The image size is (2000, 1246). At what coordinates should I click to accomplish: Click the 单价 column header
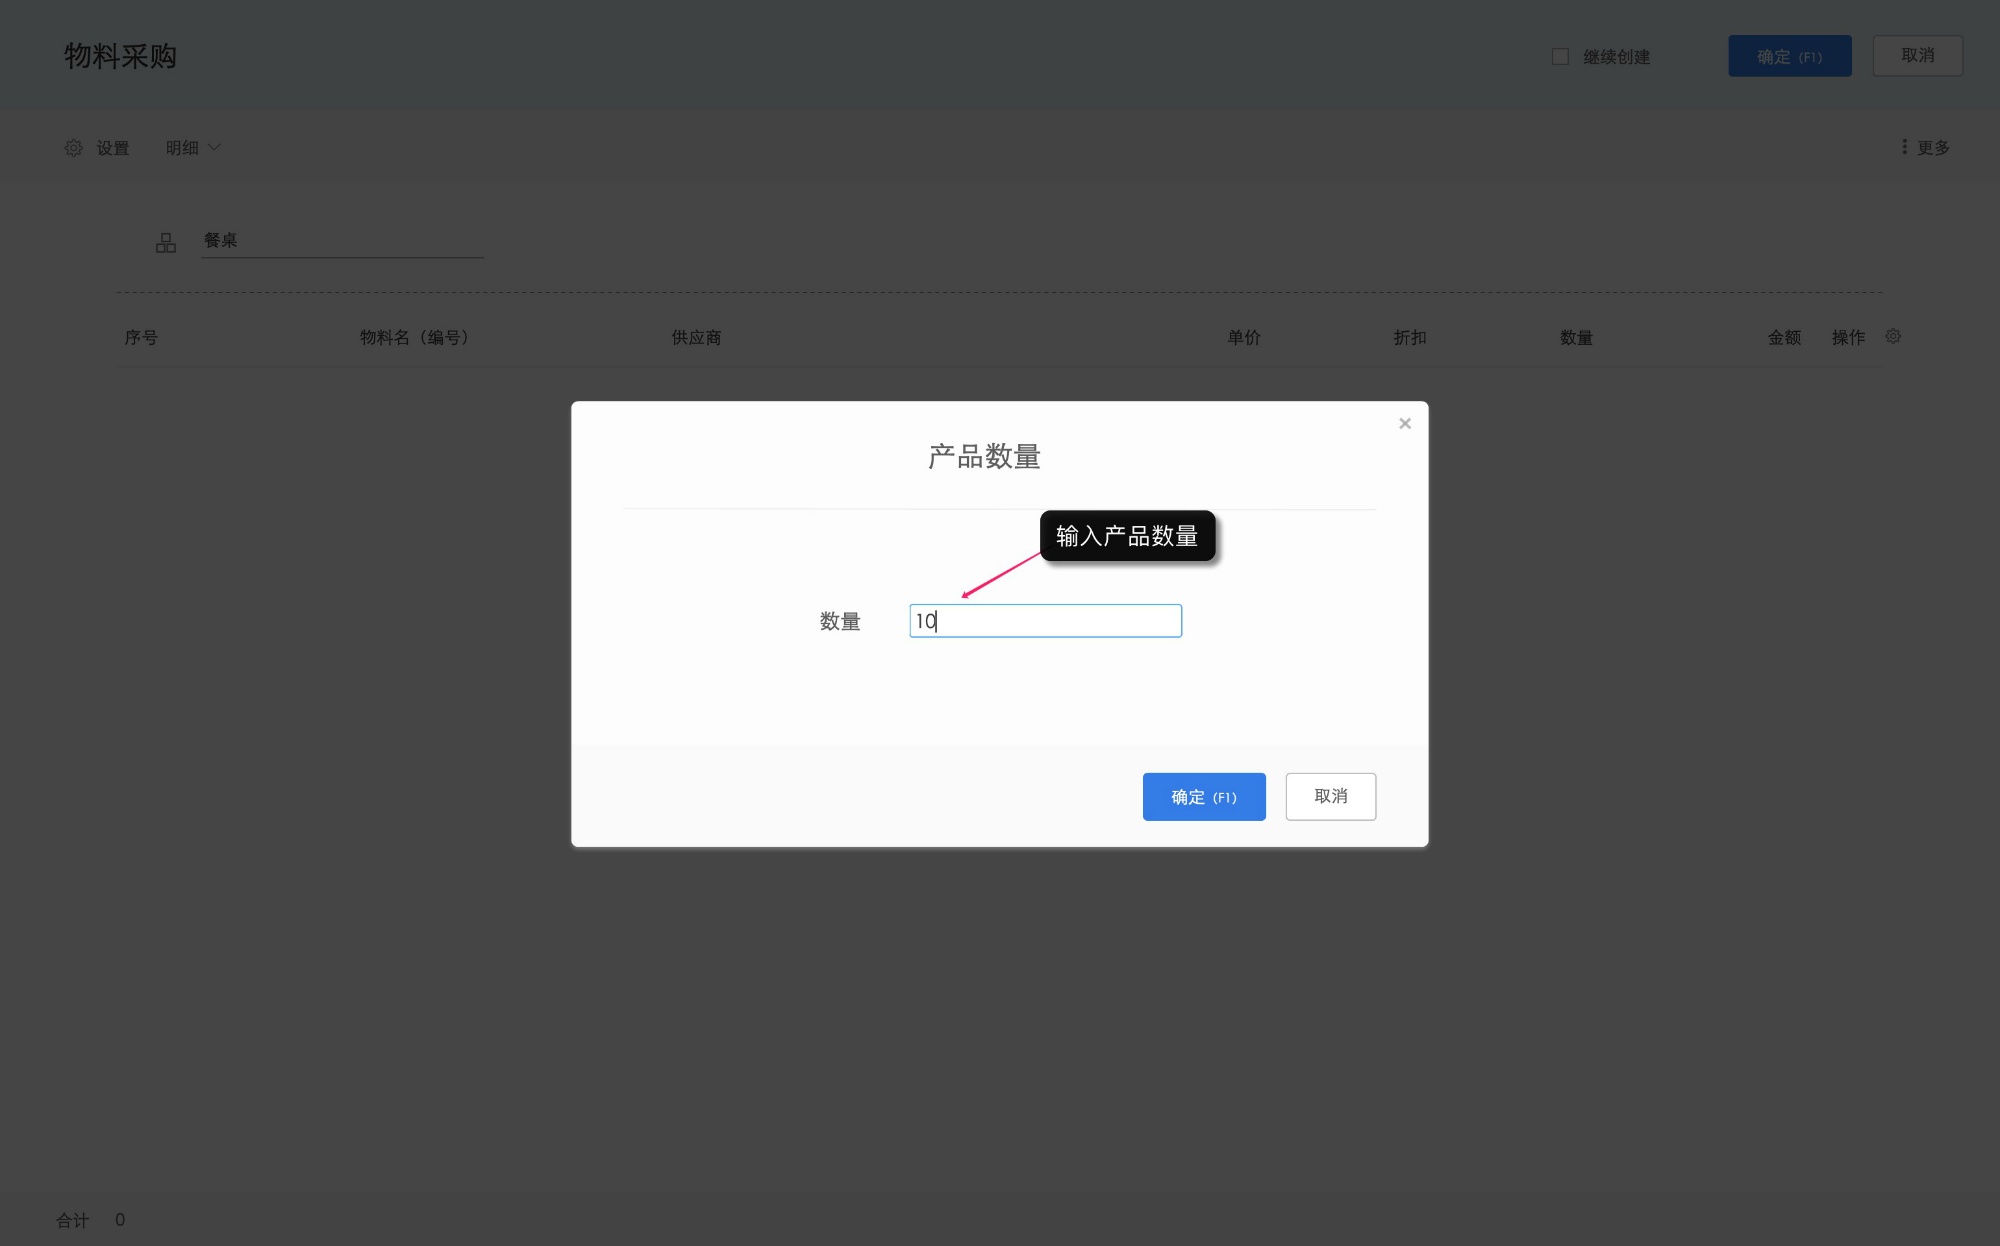(x=1243, y=337)
